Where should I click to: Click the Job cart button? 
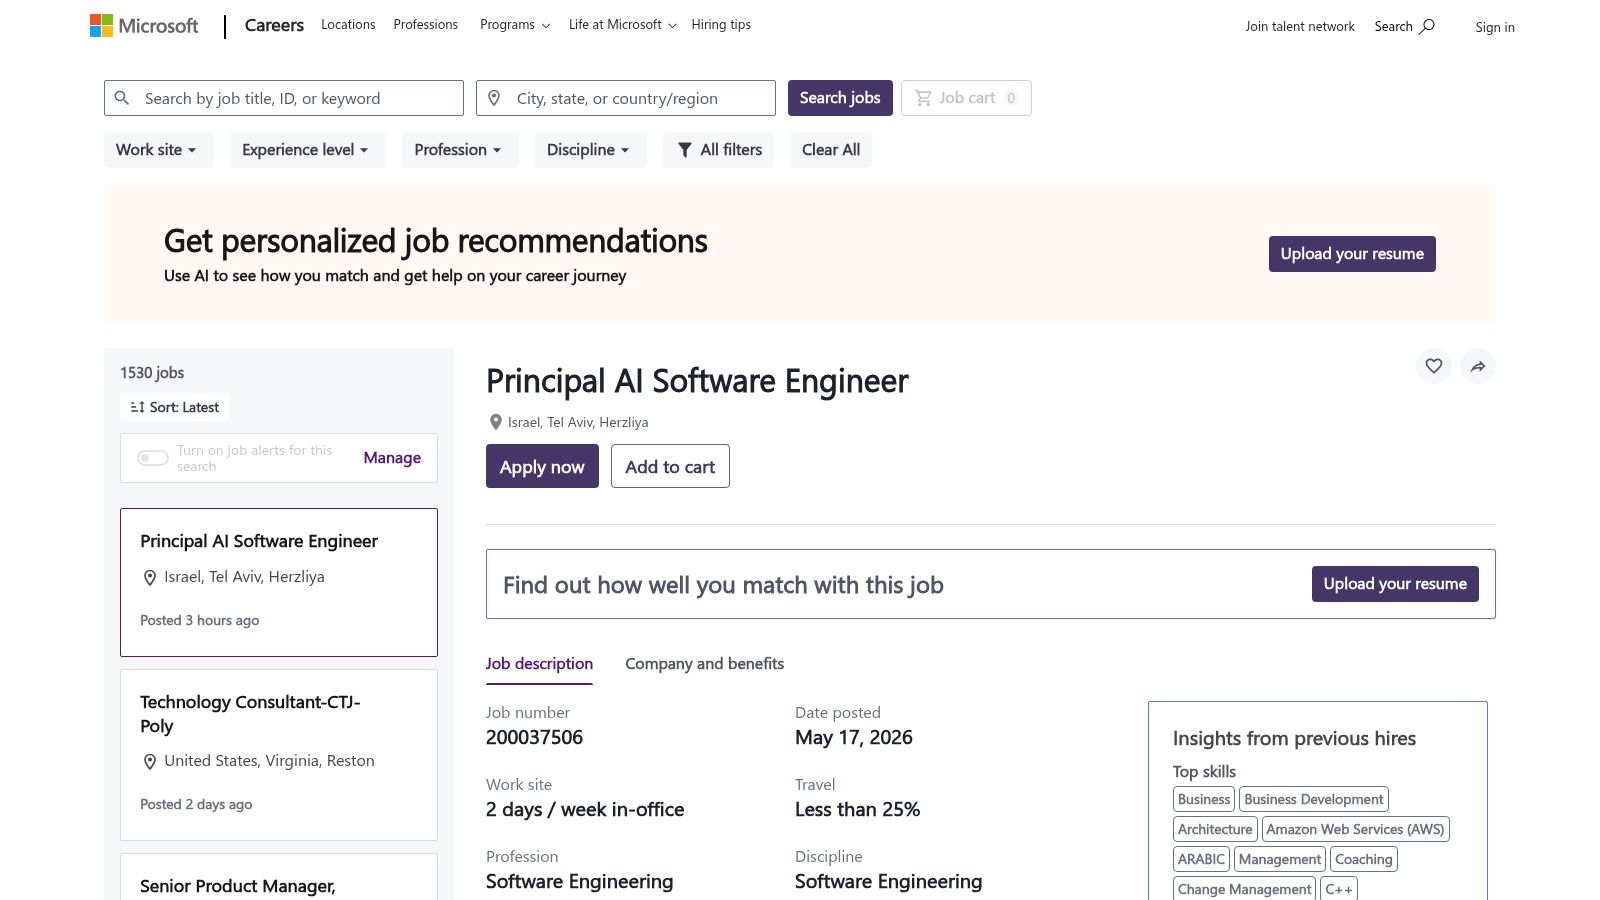coord(966,98)
